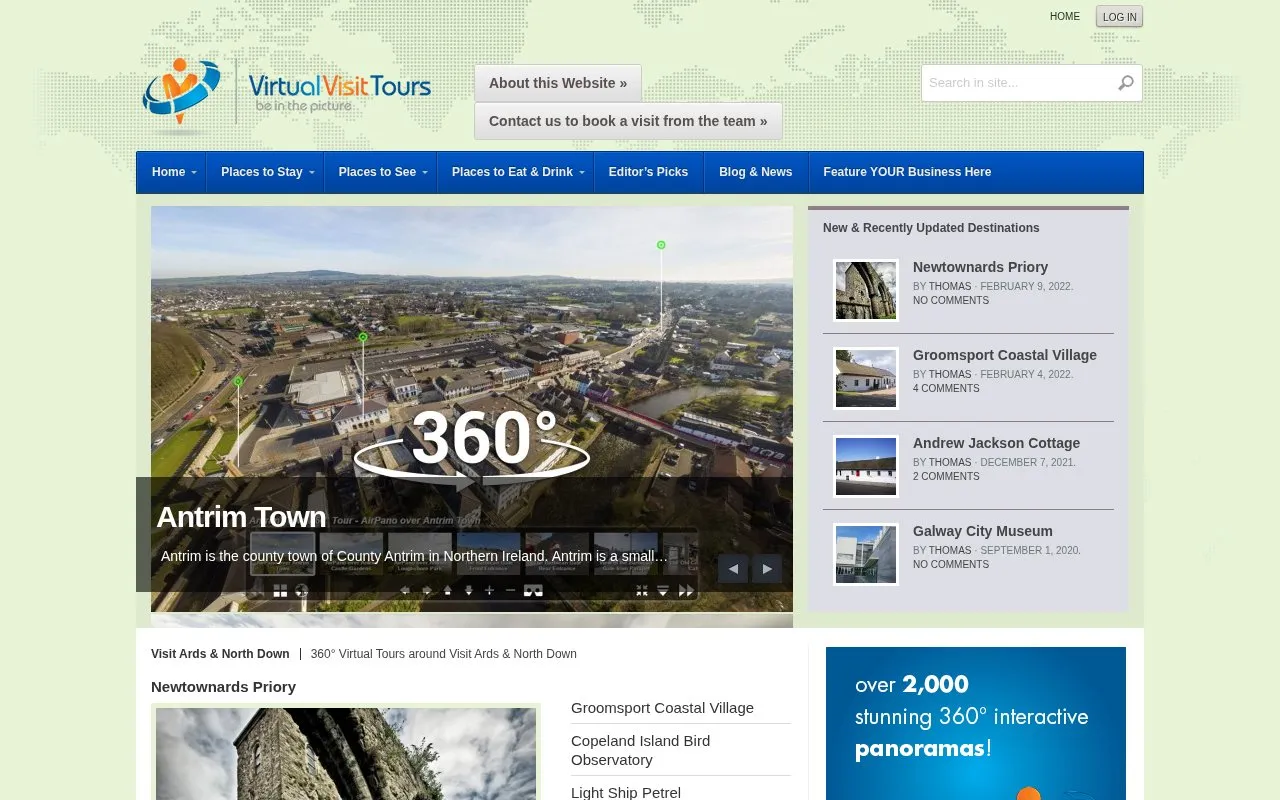Open Copeland Island Bird Observatory link

coord(640,750)
